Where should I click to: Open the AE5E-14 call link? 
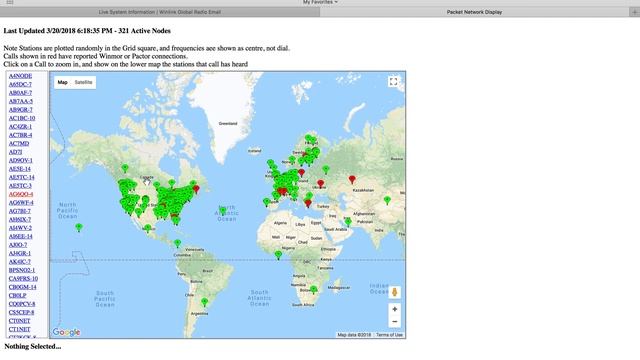(x=20, y=169)
